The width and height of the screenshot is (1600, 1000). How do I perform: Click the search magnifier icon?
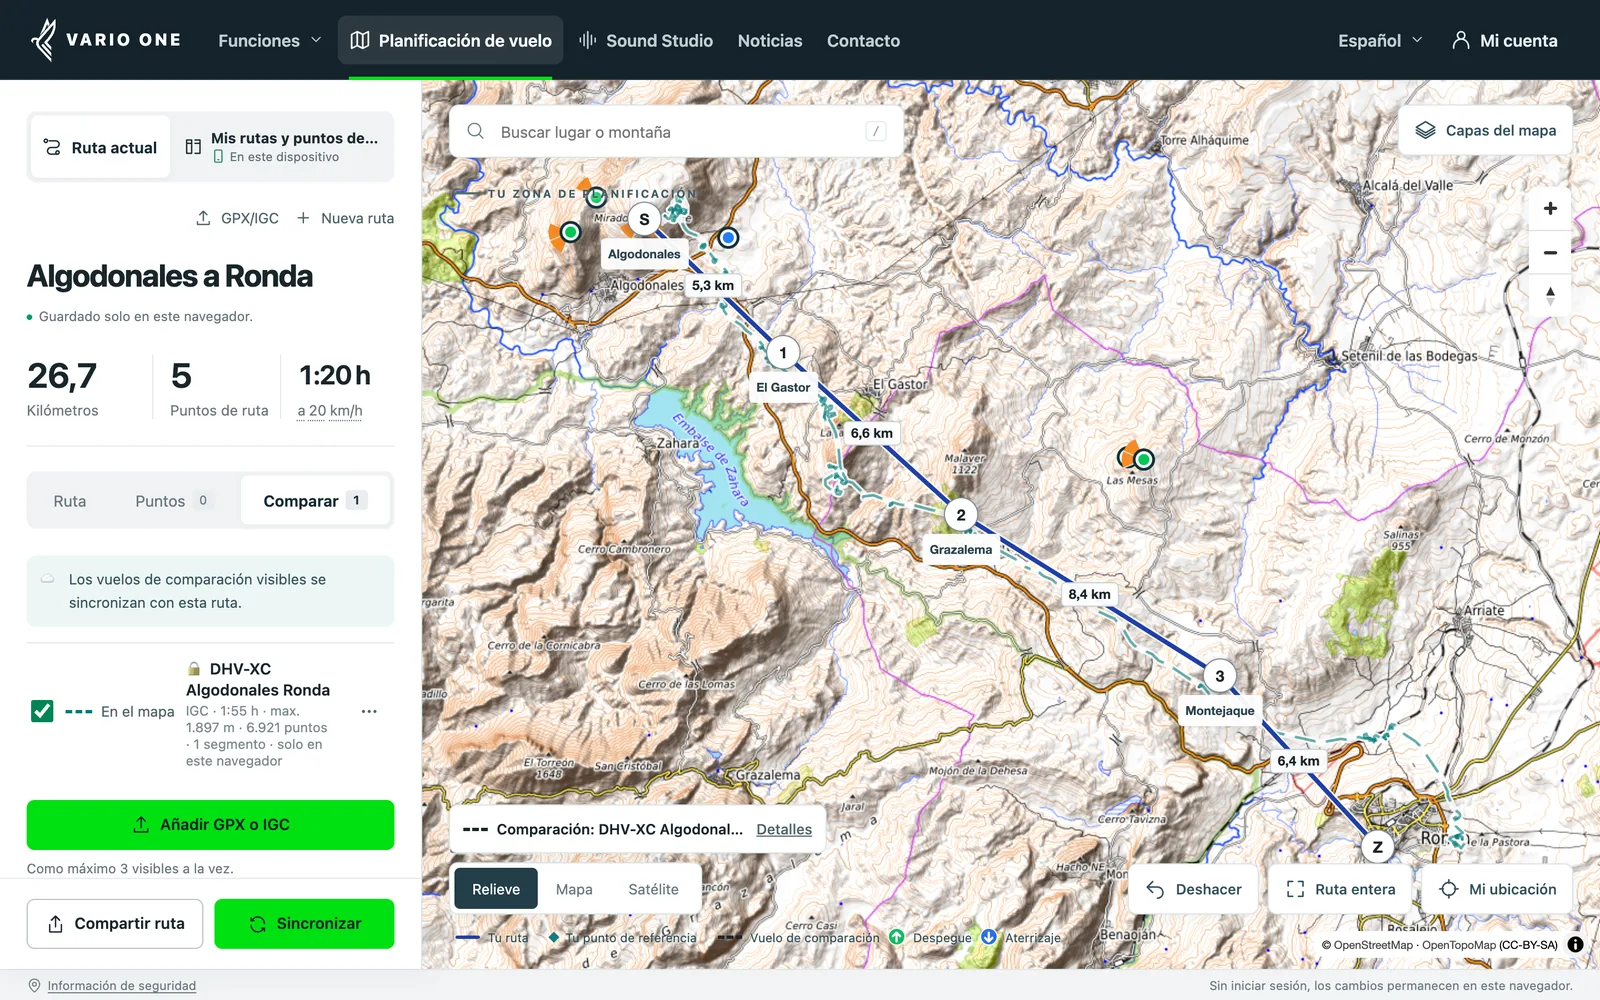(x=476, y=132)
